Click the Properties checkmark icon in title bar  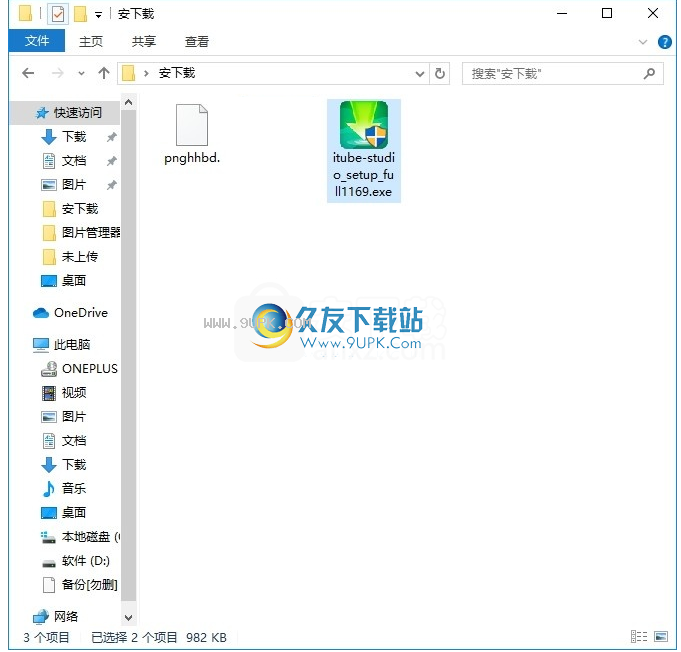[57, 14]
